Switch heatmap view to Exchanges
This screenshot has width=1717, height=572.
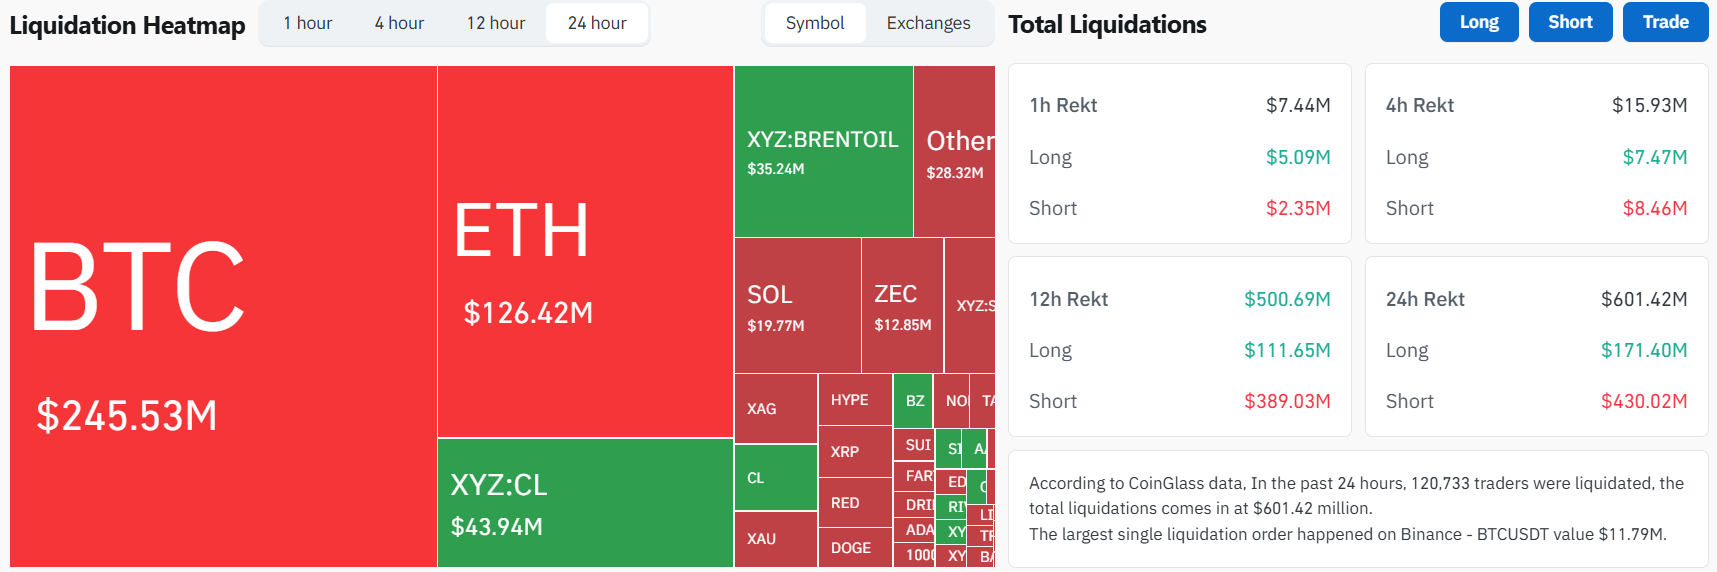click(x=928, y=23)
